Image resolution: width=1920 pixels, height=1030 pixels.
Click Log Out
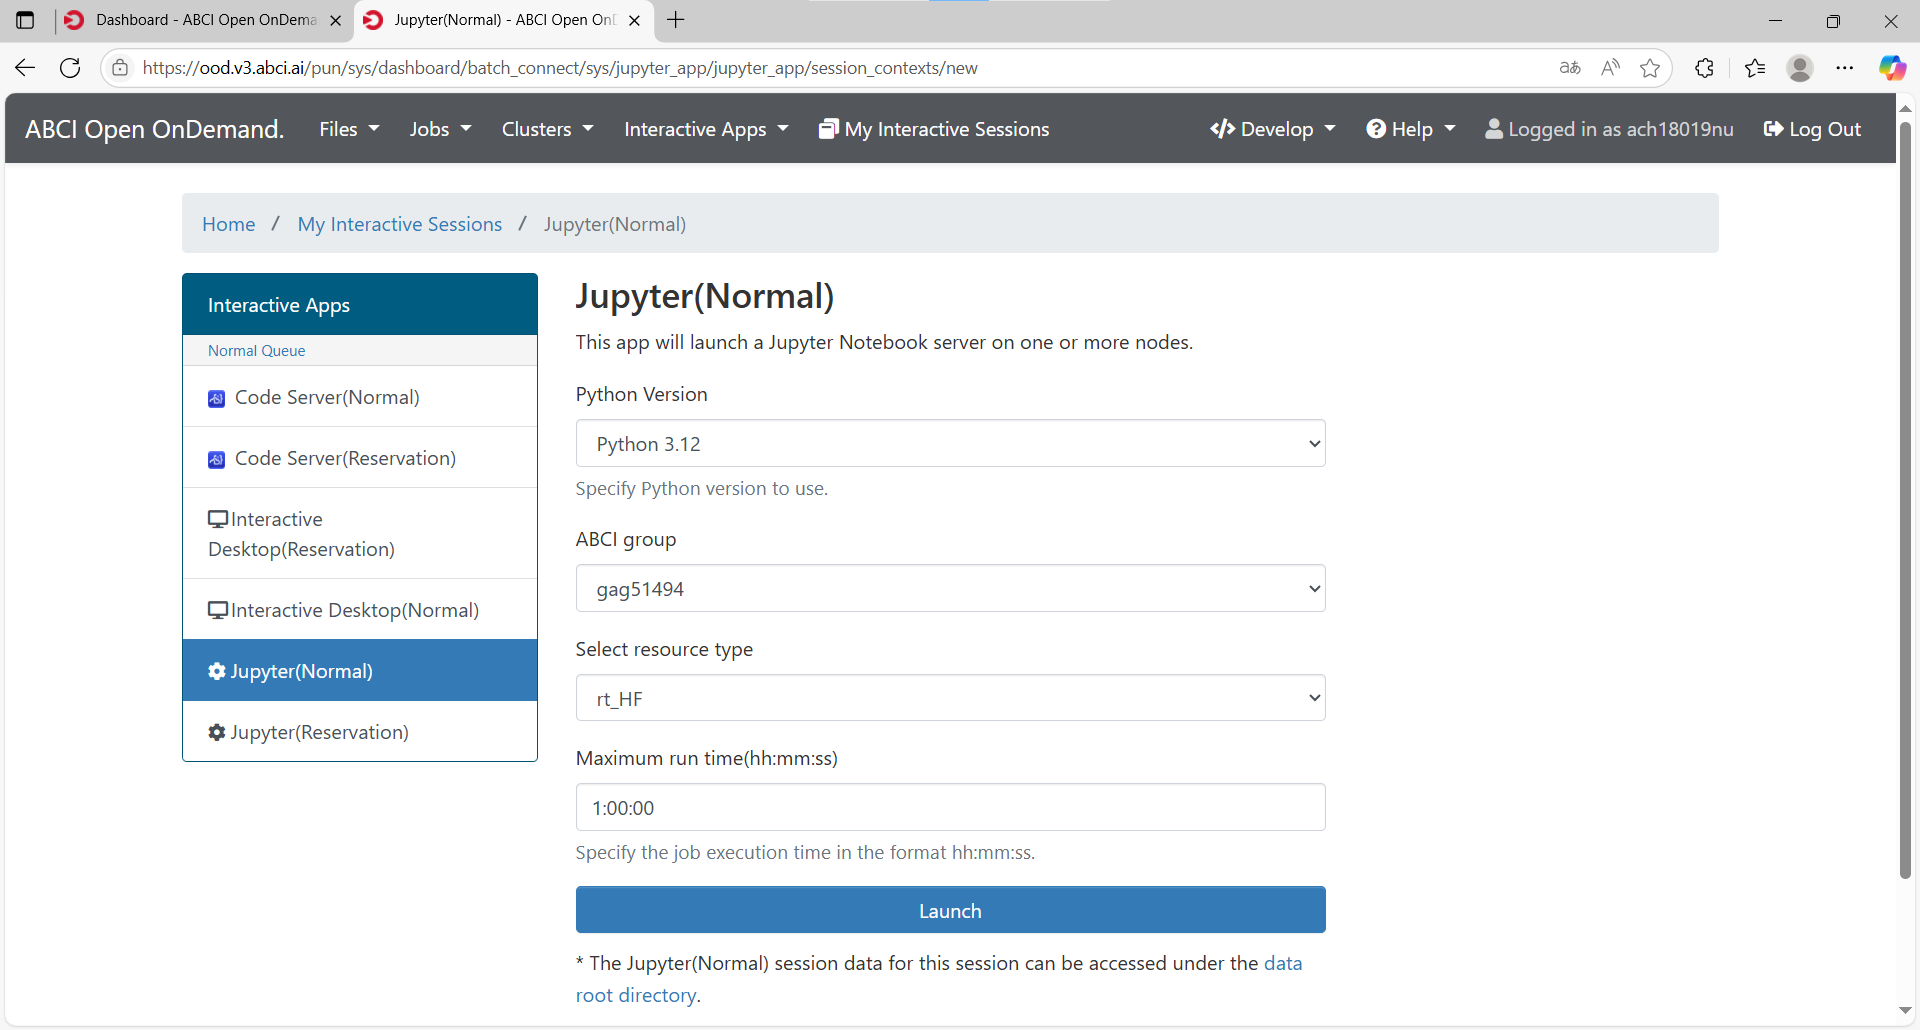tap(1812, 129)
